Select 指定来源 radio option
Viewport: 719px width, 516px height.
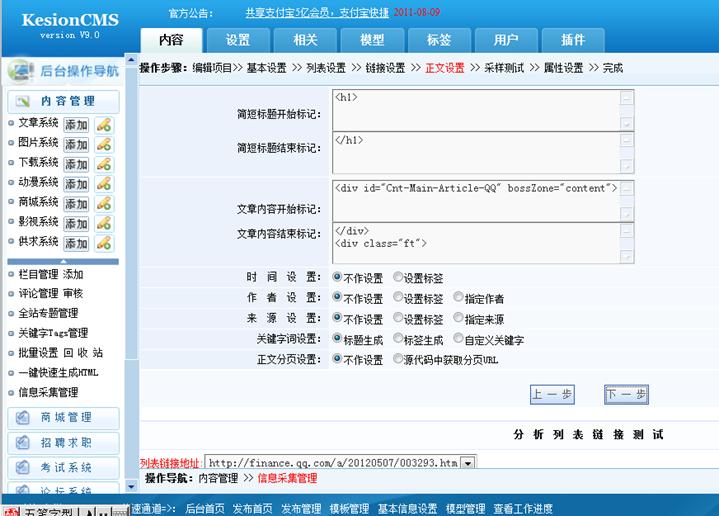pos(458,317)
